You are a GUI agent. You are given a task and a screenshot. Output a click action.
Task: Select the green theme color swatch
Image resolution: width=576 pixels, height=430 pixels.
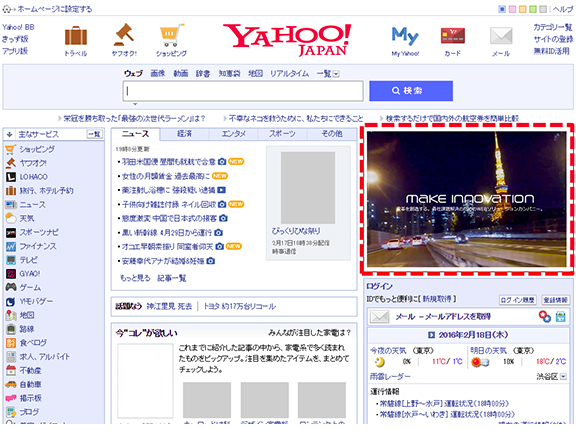533,9
